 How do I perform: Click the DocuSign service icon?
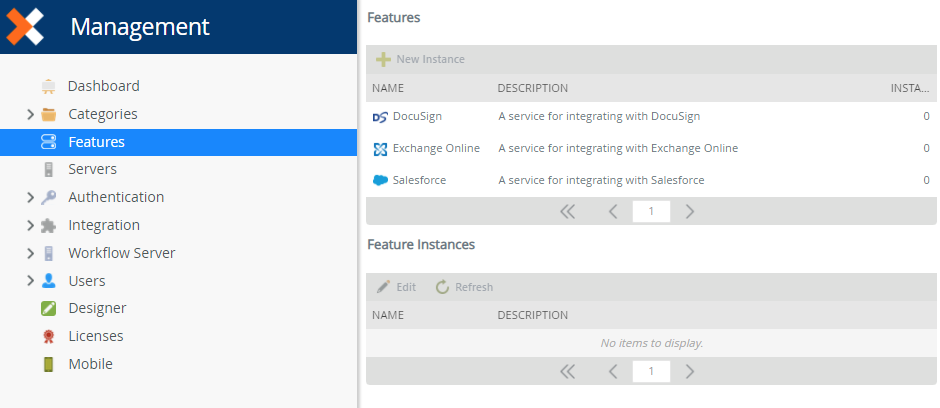click(x=380, y=117)
